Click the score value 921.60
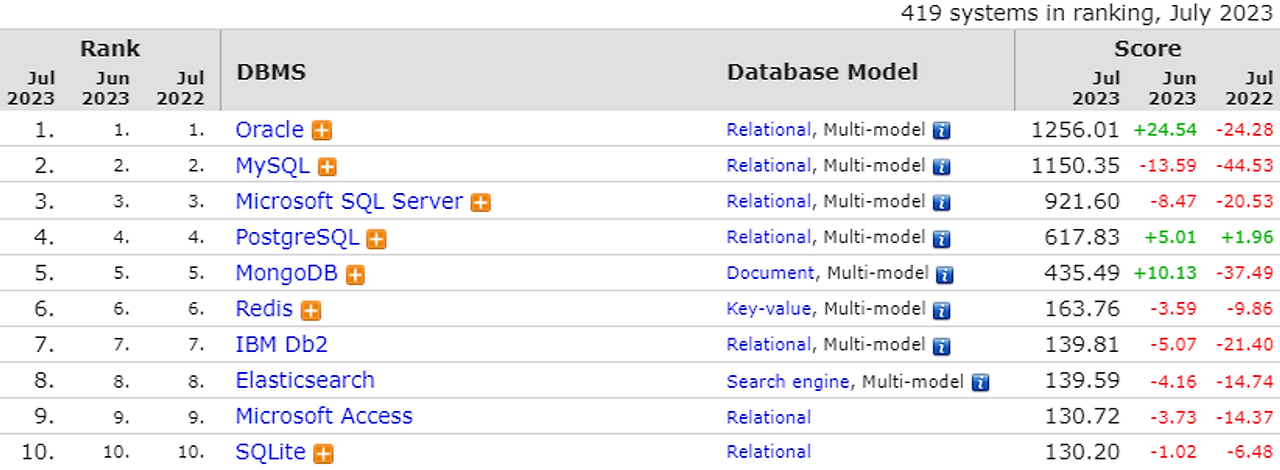Image resolution: width=1280 pixels, height=470 pixels. click(1083, 202)
